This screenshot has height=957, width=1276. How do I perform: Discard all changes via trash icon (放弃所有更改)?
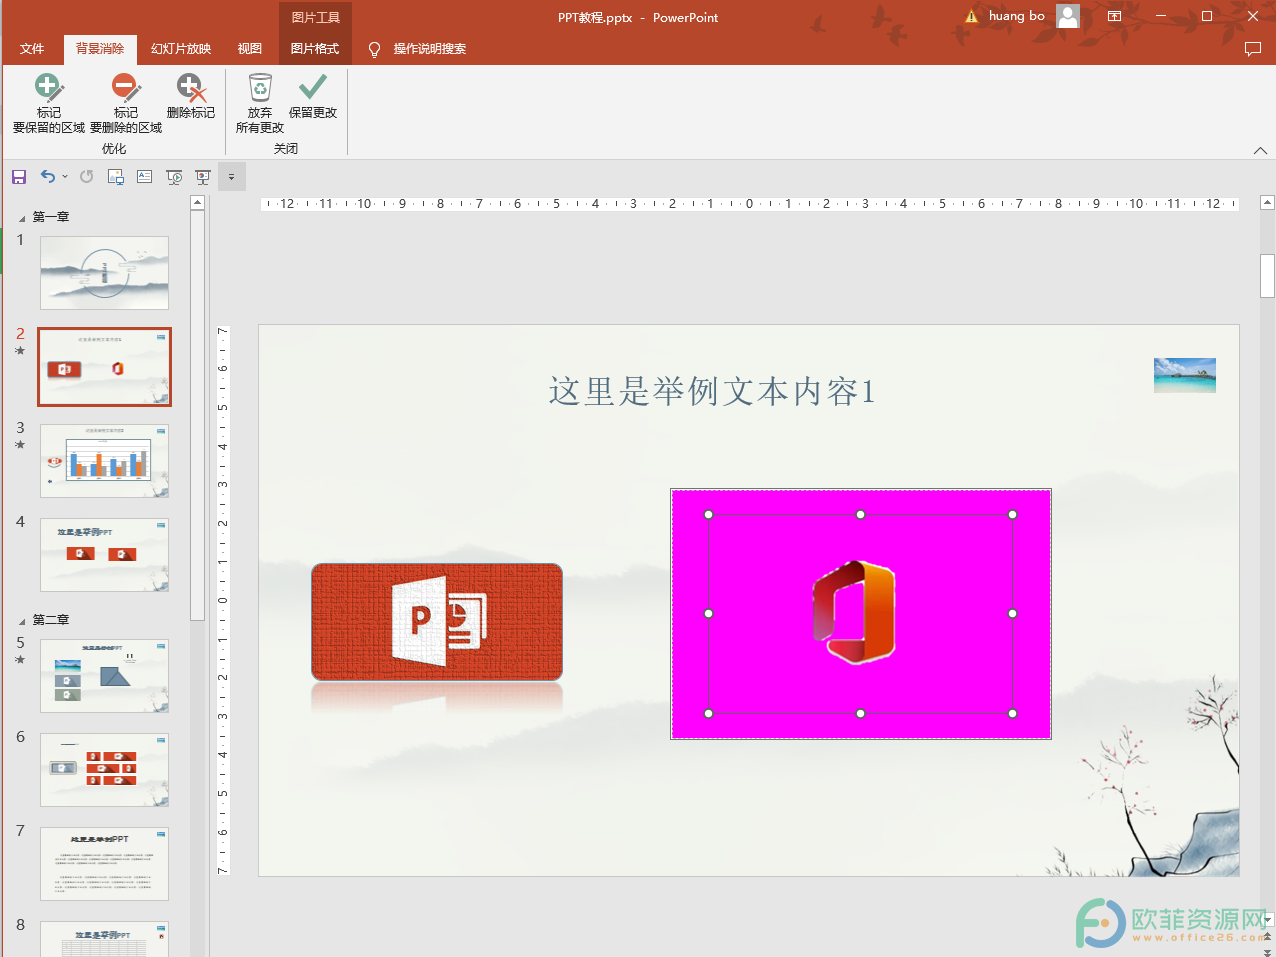[x=260, y=88]
